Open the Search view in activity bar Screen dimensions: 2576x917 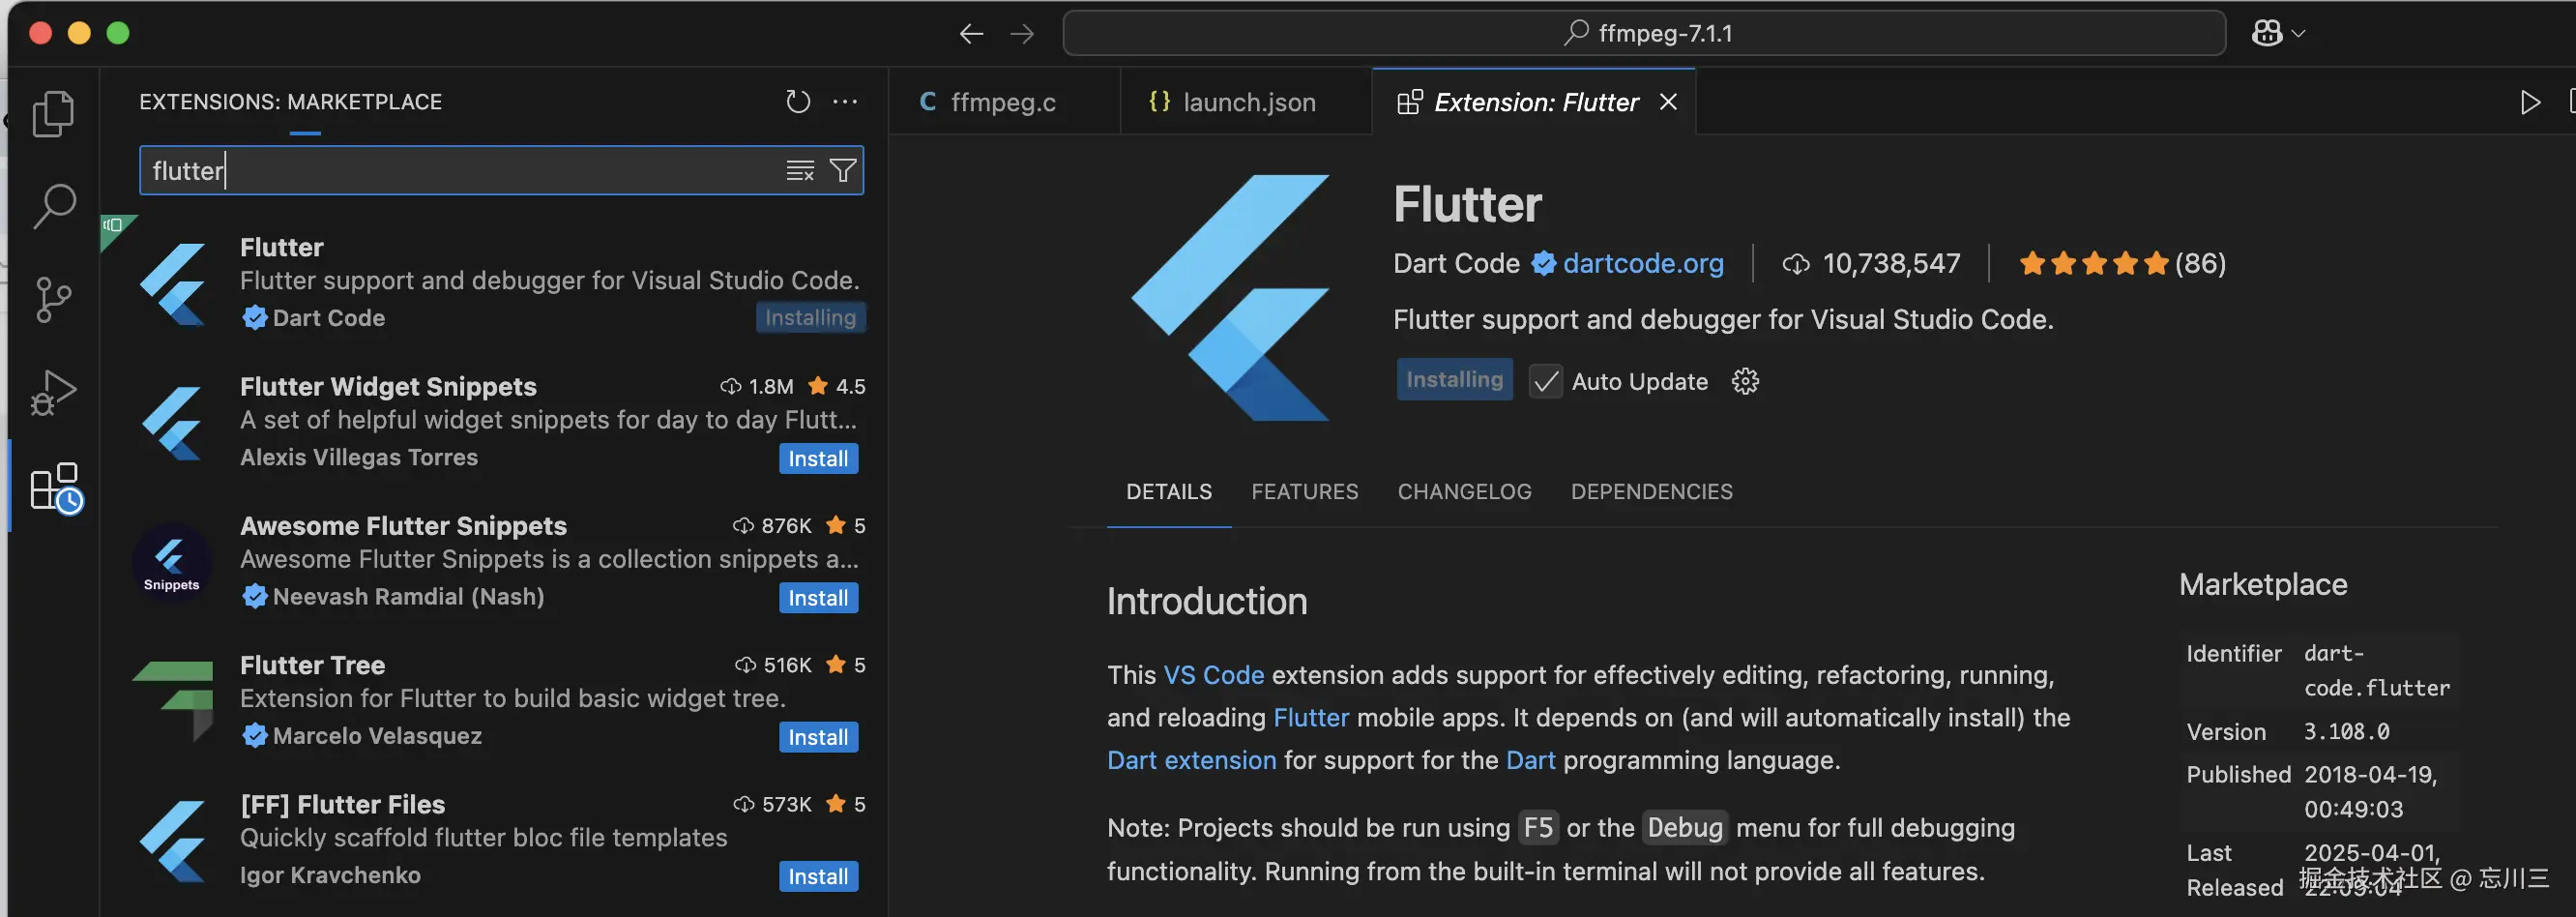click(54, 206)
